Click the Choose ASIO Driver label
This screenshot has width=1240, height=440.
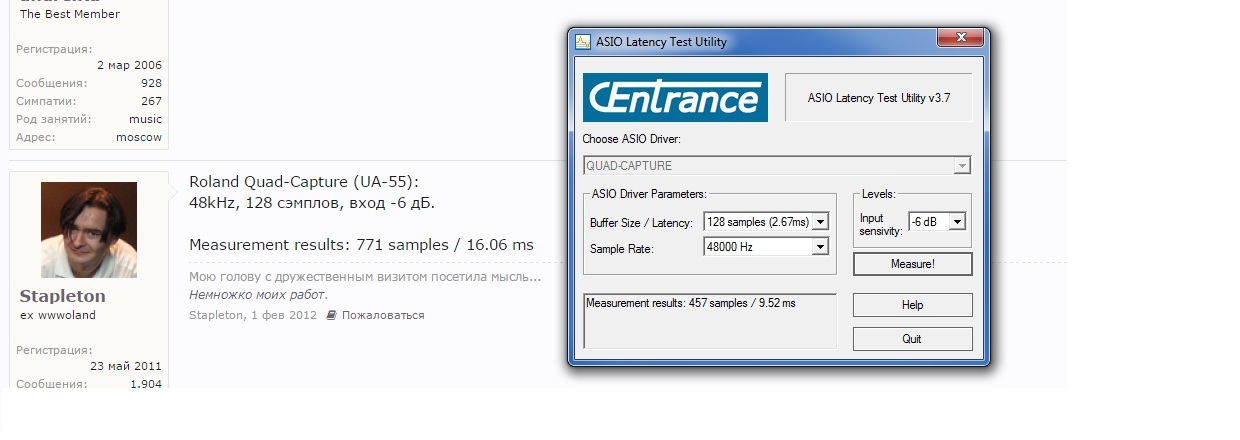pyautogui.click(x=631, y=139)
